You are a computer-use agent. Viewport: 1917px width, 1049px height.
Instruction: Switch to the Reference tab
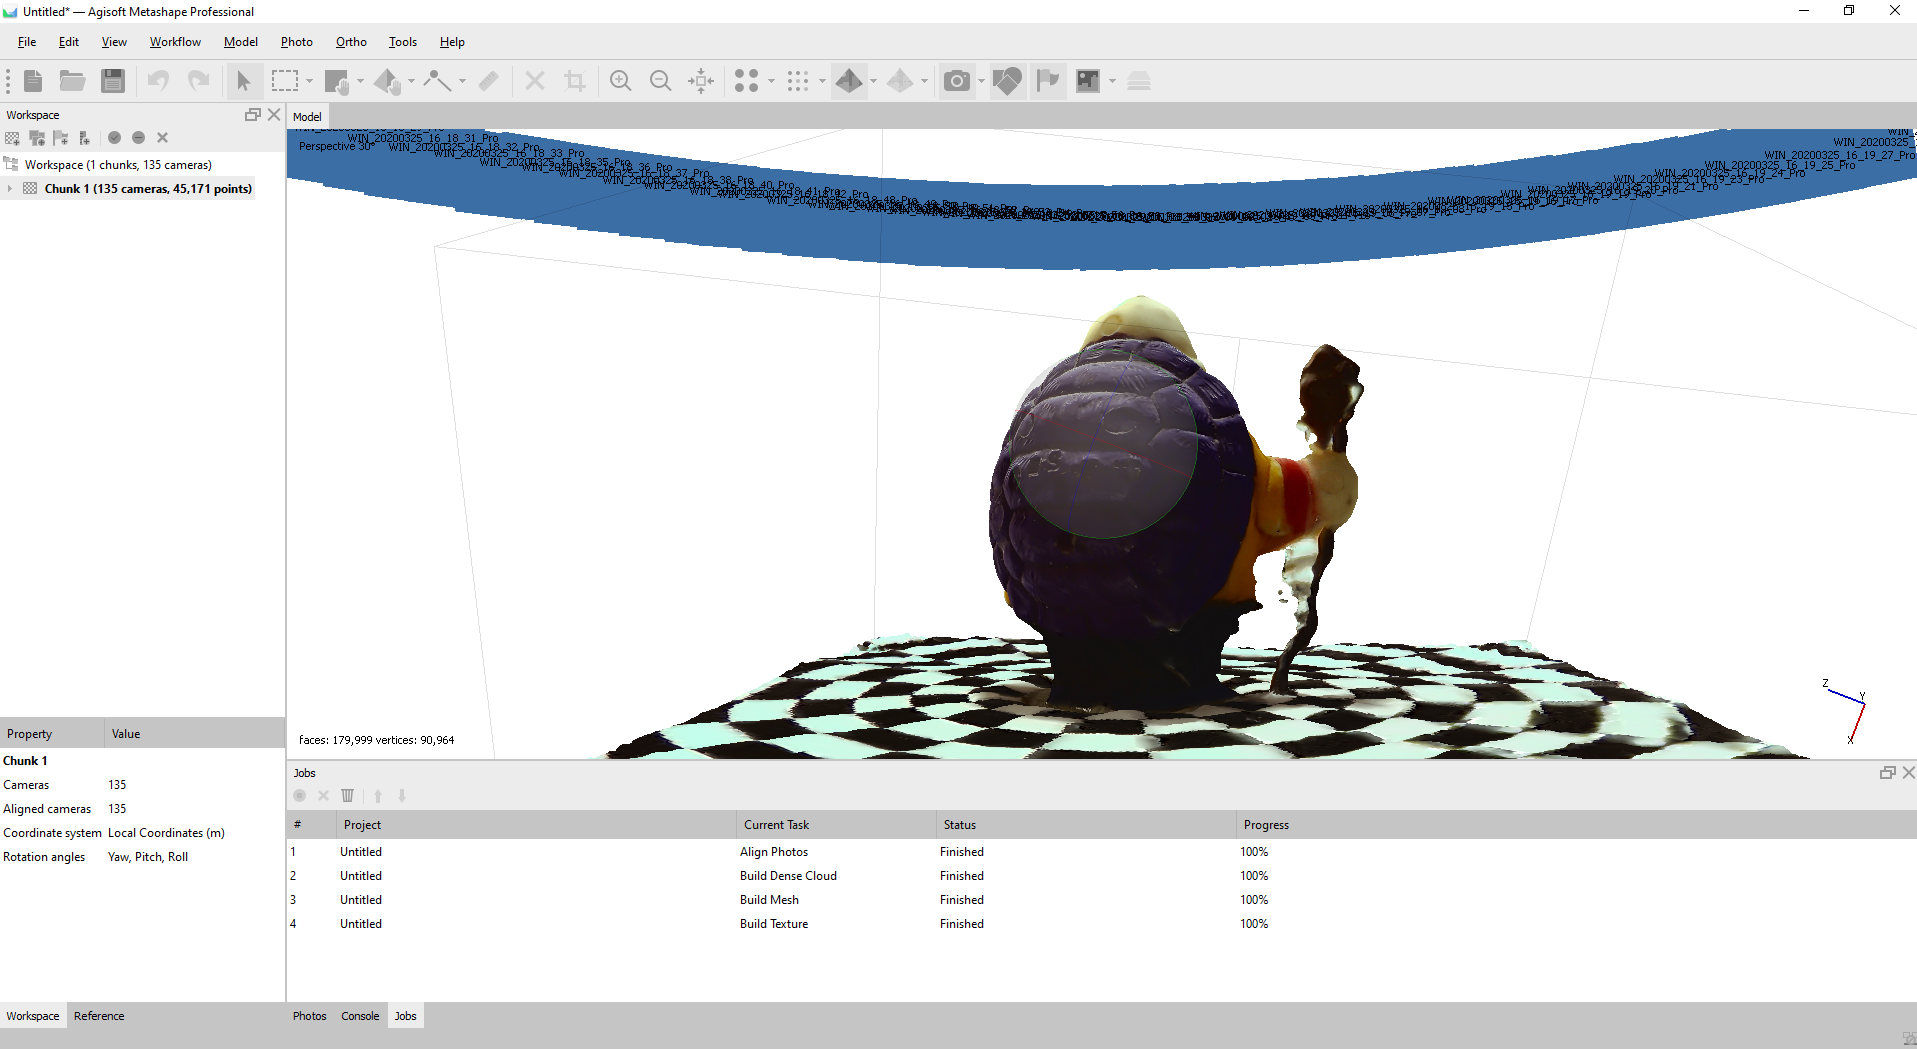pos(99,1016)
